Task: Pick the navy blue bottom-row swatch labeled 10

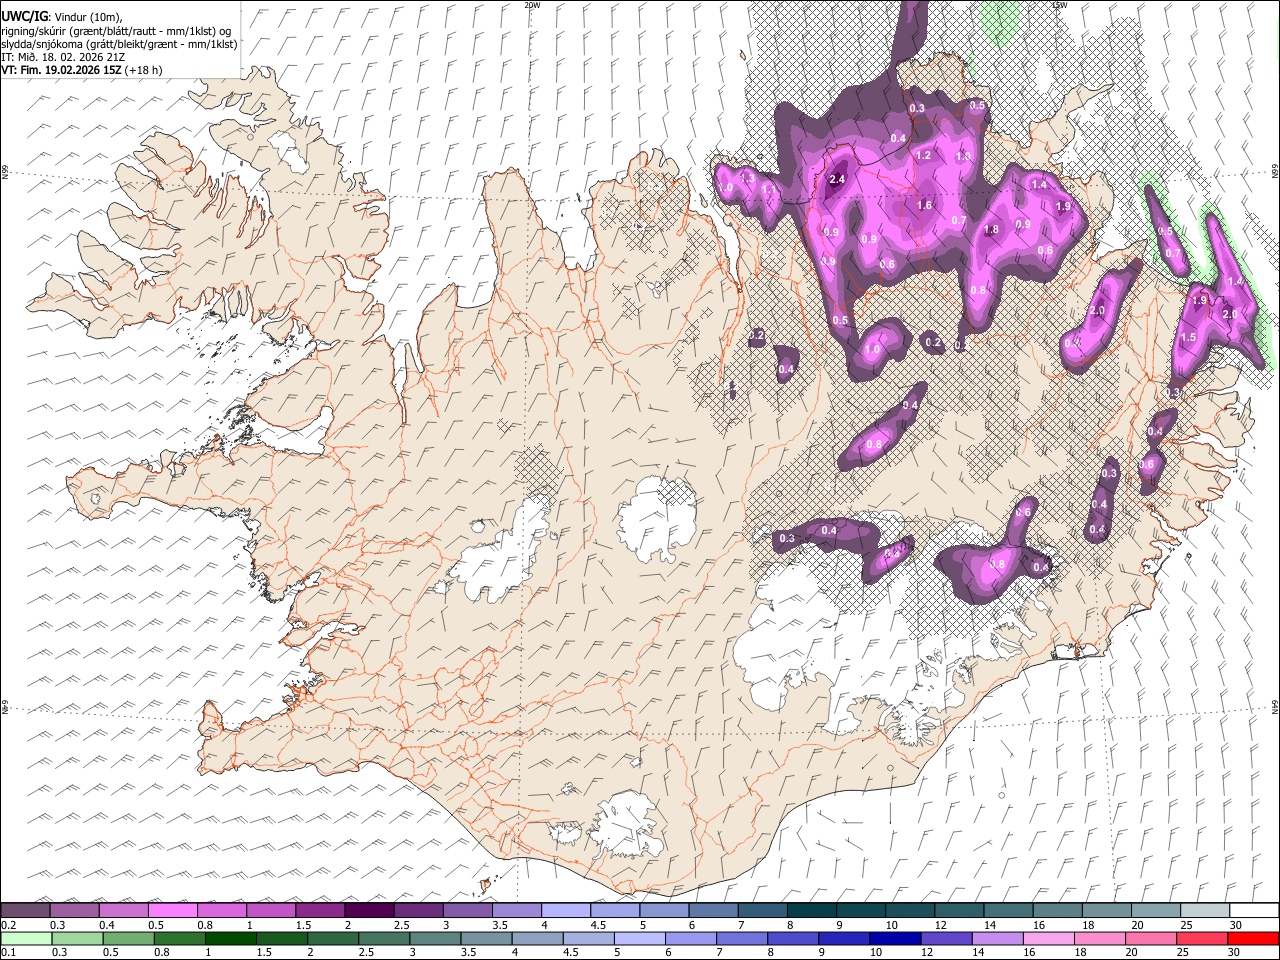Action: click(x=895, y=939)
